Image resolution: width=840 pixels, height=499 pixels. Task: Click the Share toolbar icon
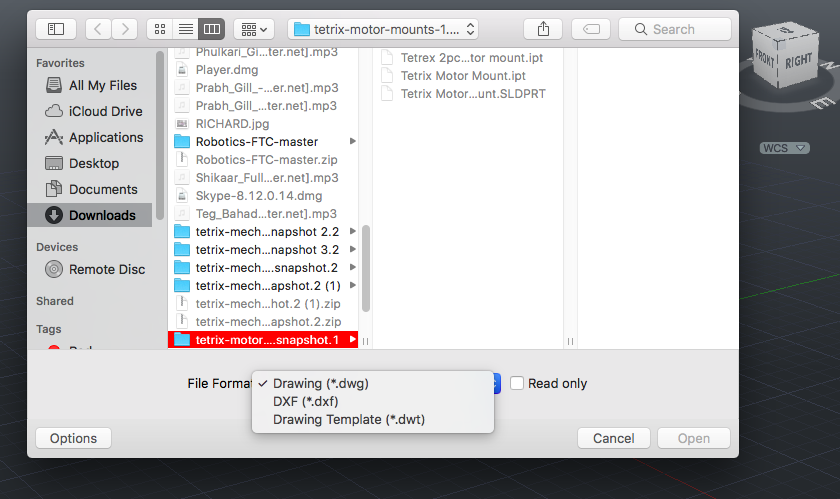pyautogui.click(x=543, y=29)
